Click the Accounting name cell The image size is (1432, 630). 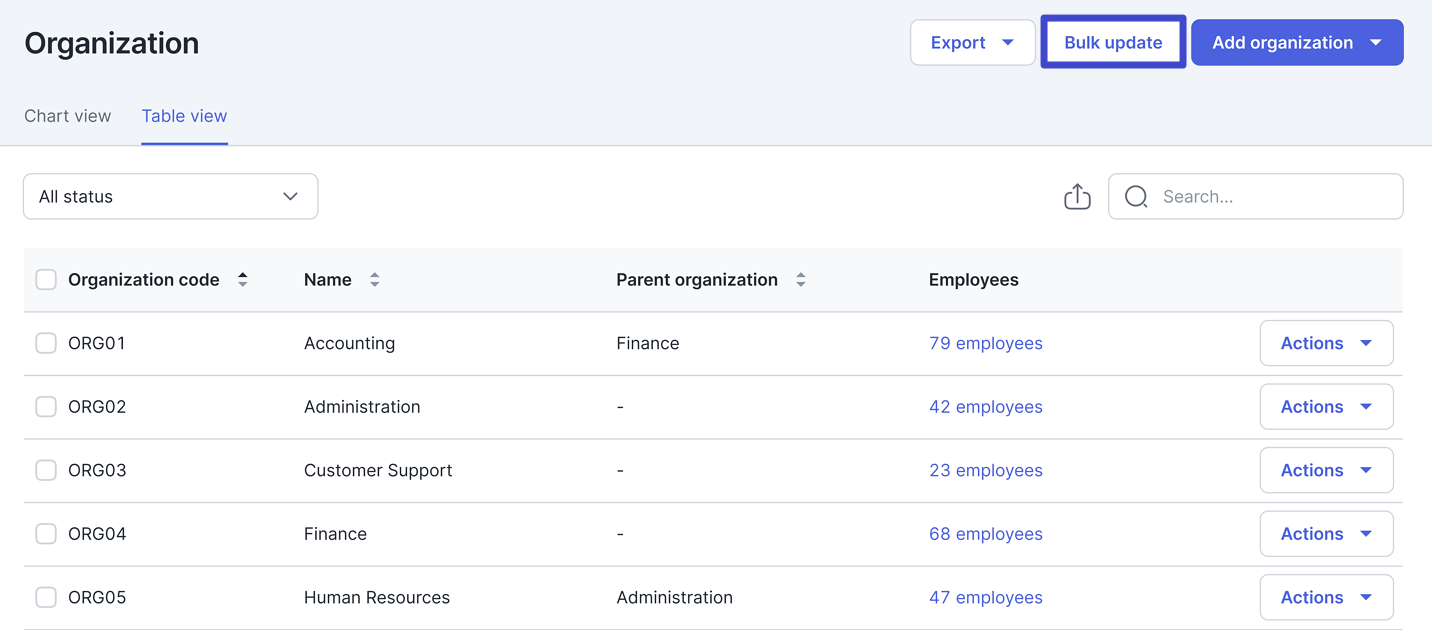tap(349, 343)
